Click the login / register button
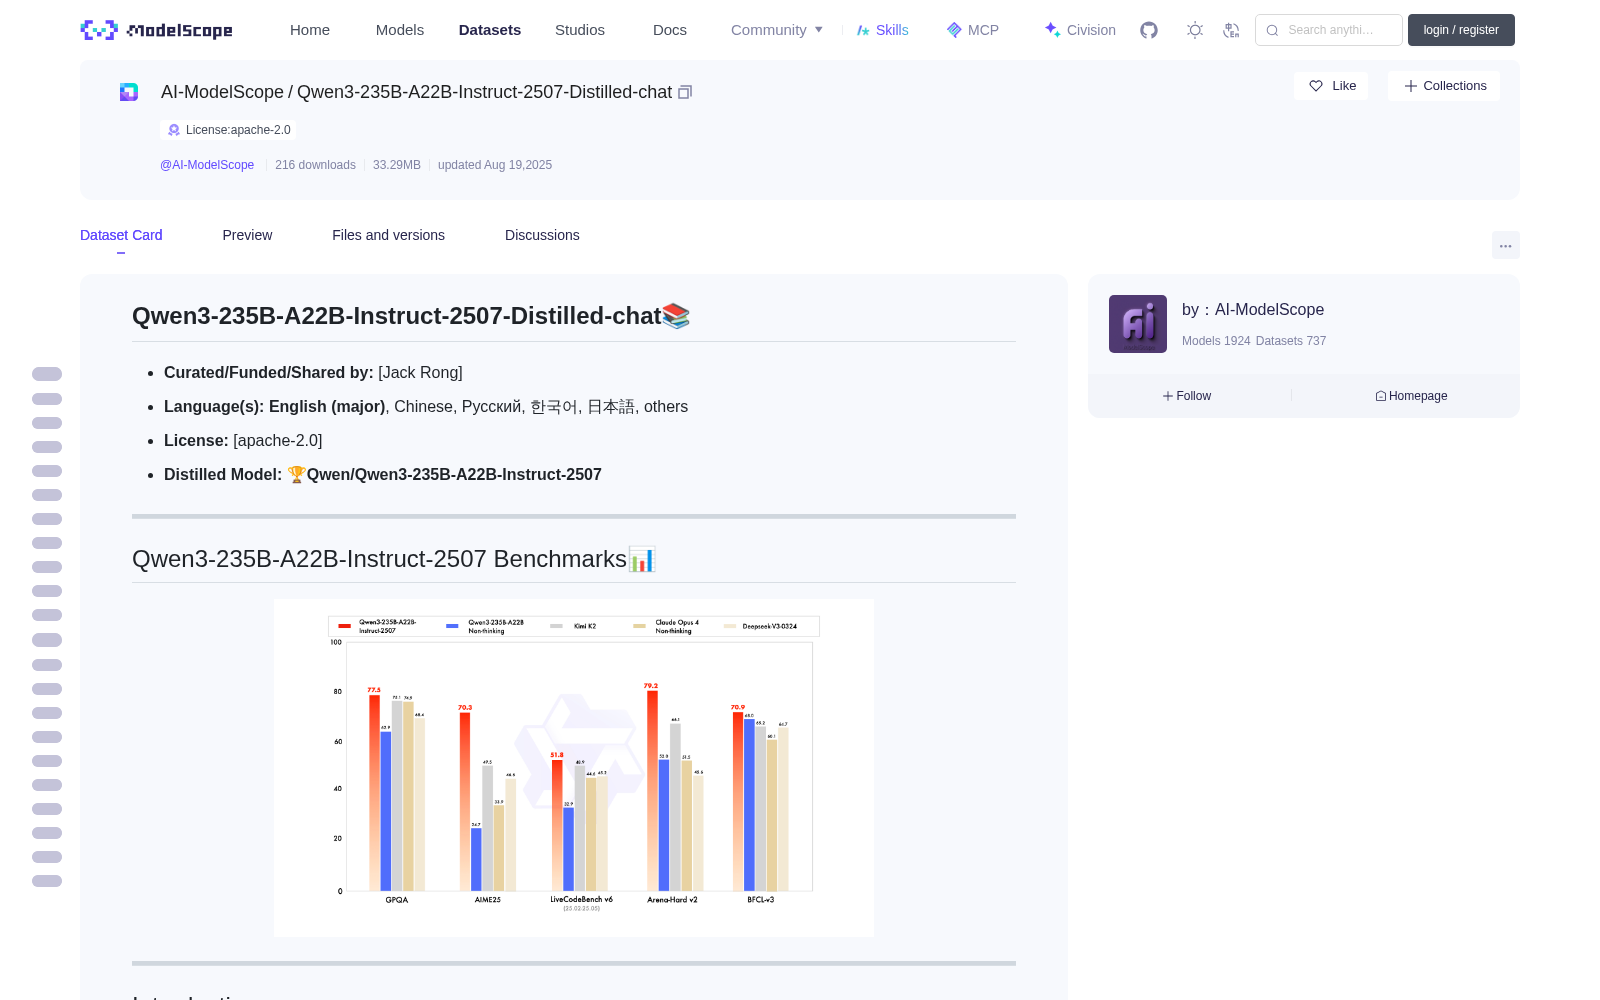 (x=1461, y=30)
